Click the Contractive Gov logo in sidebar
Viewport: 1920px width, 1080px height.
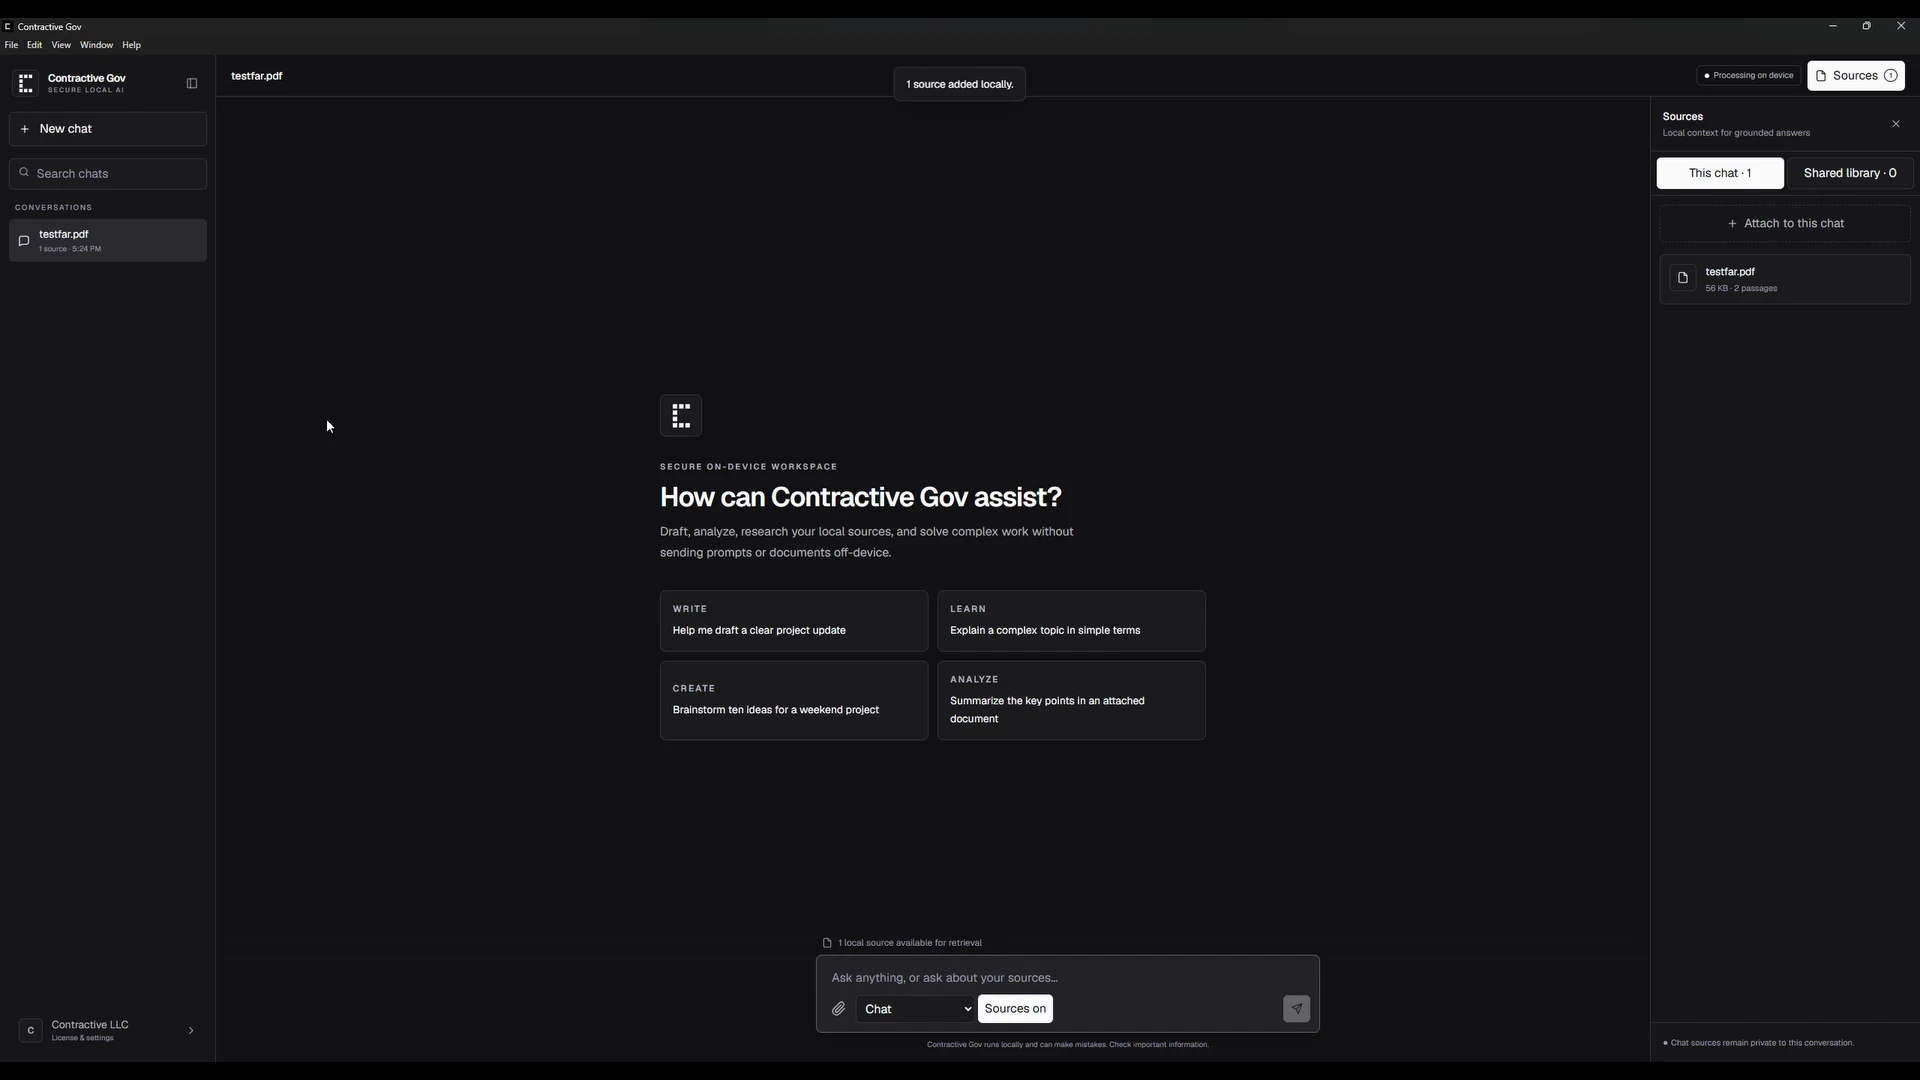(26, 83)
